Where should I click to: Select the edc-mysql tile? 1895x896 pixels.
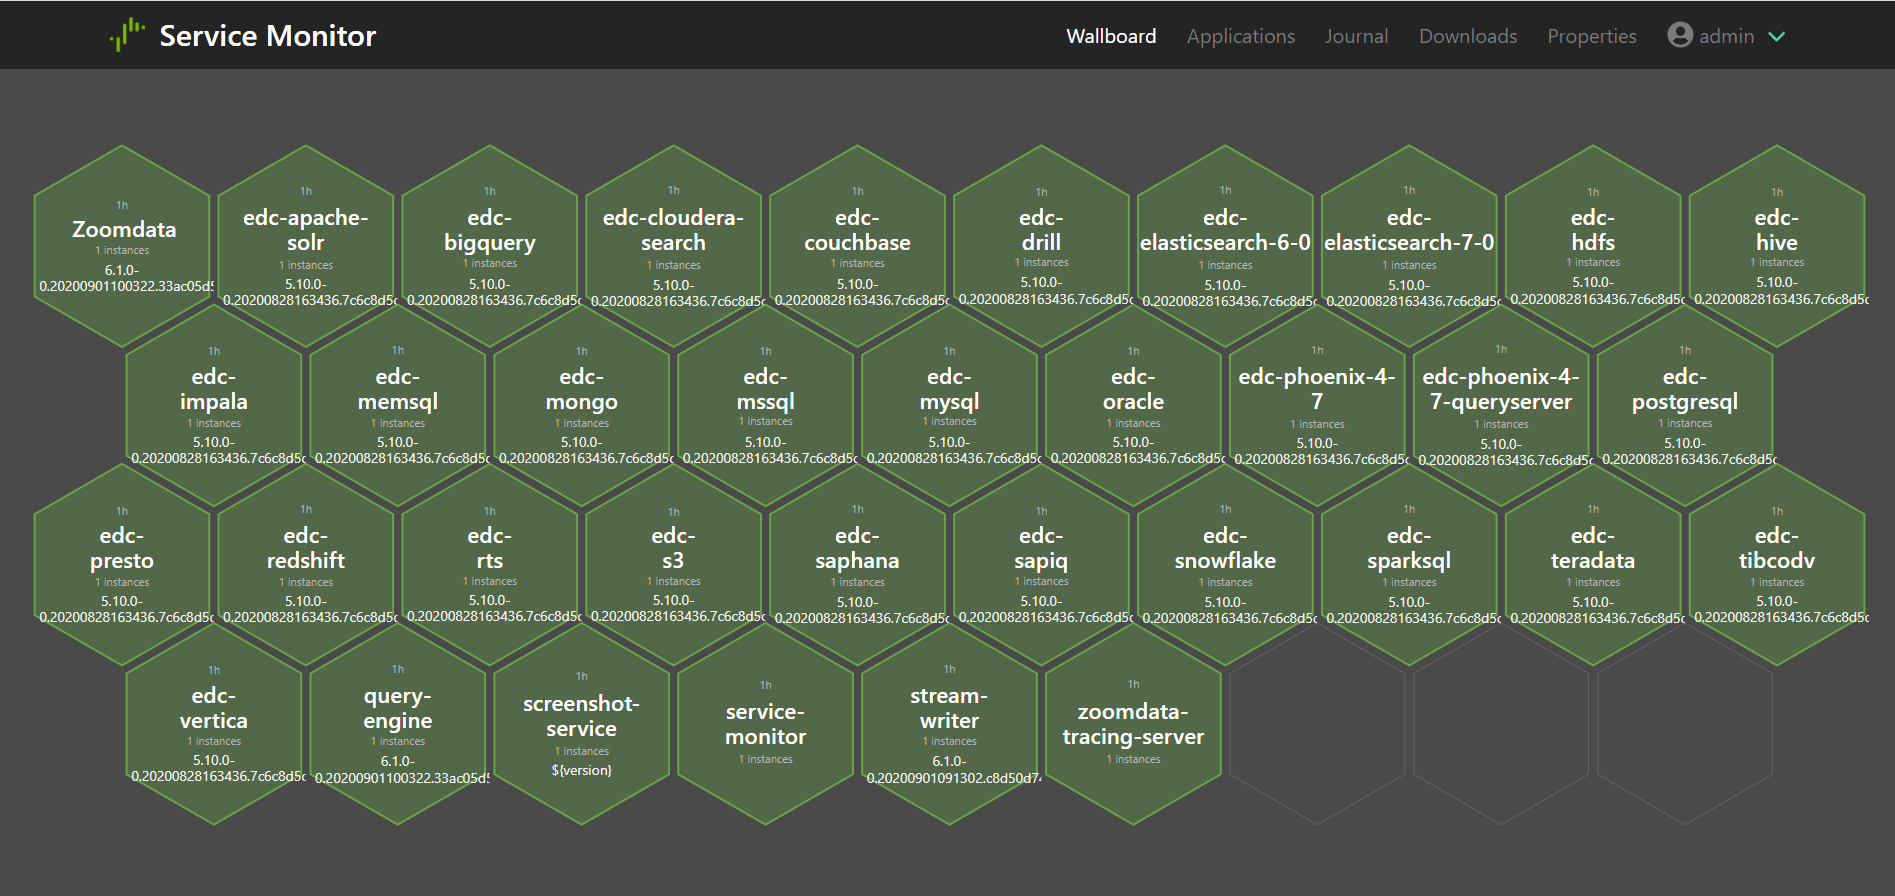click(x=950, y=405)
